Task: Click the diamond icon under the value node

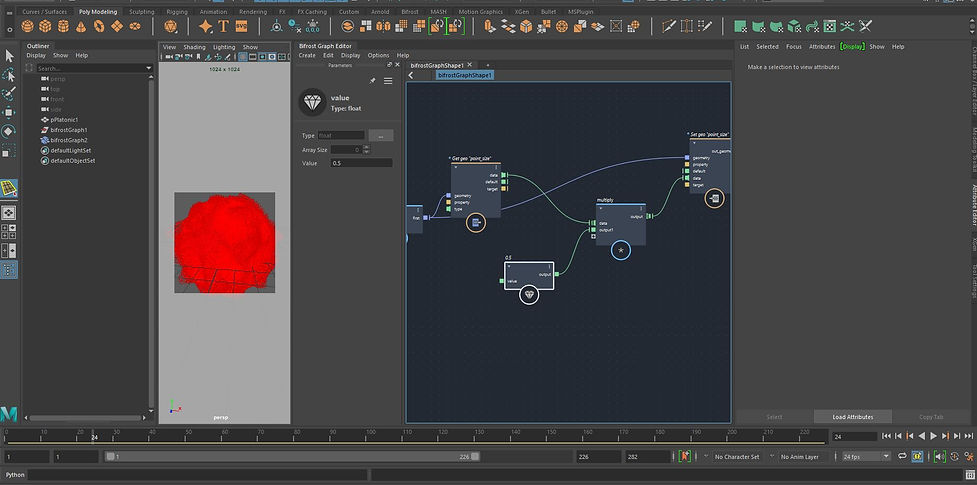Action: [529, 295]
